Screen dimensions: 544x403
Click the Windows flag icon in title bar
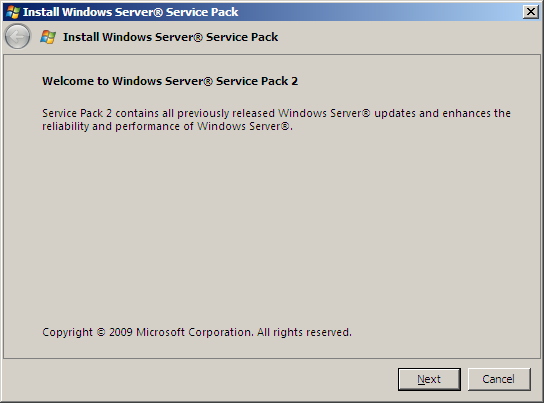click(x=13, y=12)
